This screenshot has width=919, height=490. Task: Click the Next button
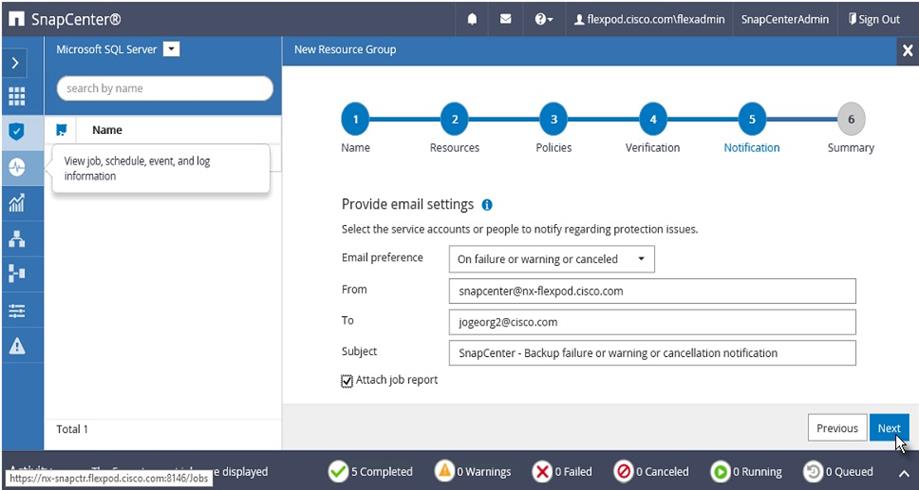889,428
